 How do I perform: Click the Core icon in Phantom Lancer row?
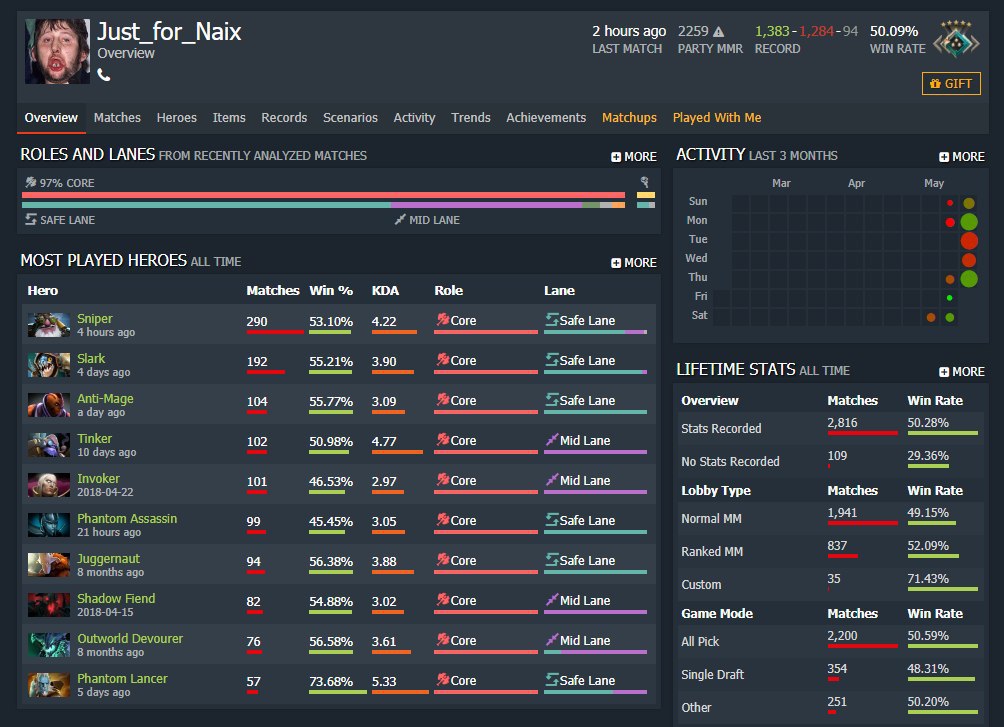tap(442, 679)
